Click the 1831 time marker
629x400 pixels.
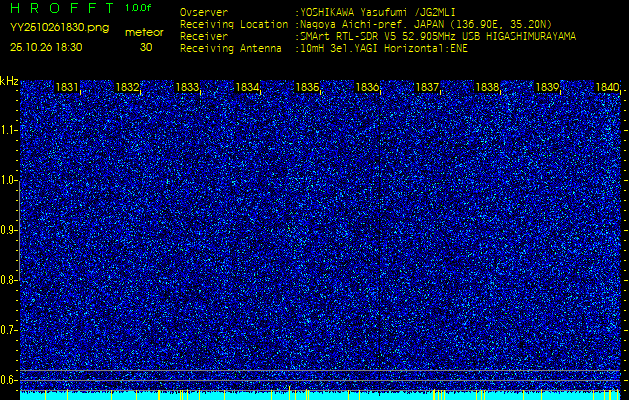67,88
